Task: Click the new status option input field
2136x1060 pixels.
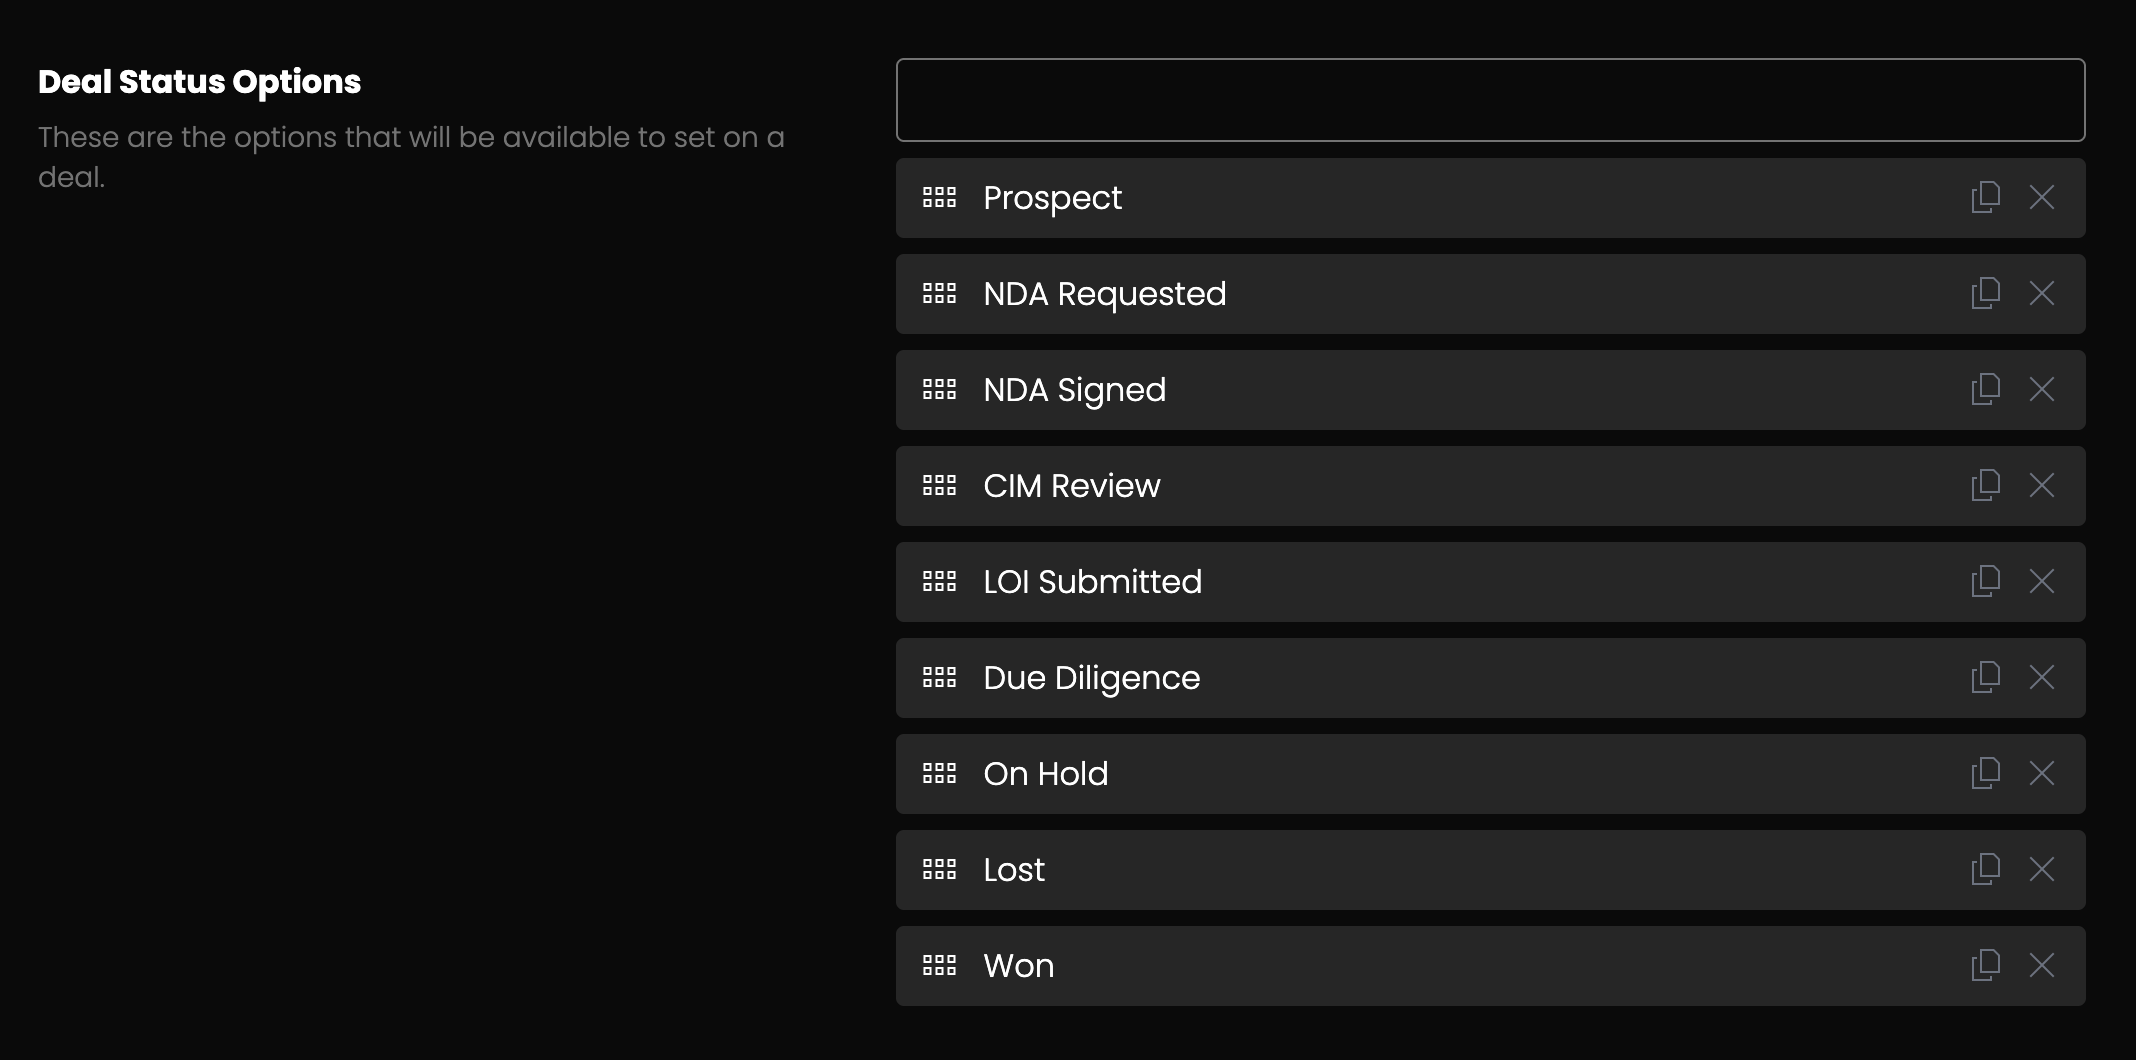Action: [1490, 100]
